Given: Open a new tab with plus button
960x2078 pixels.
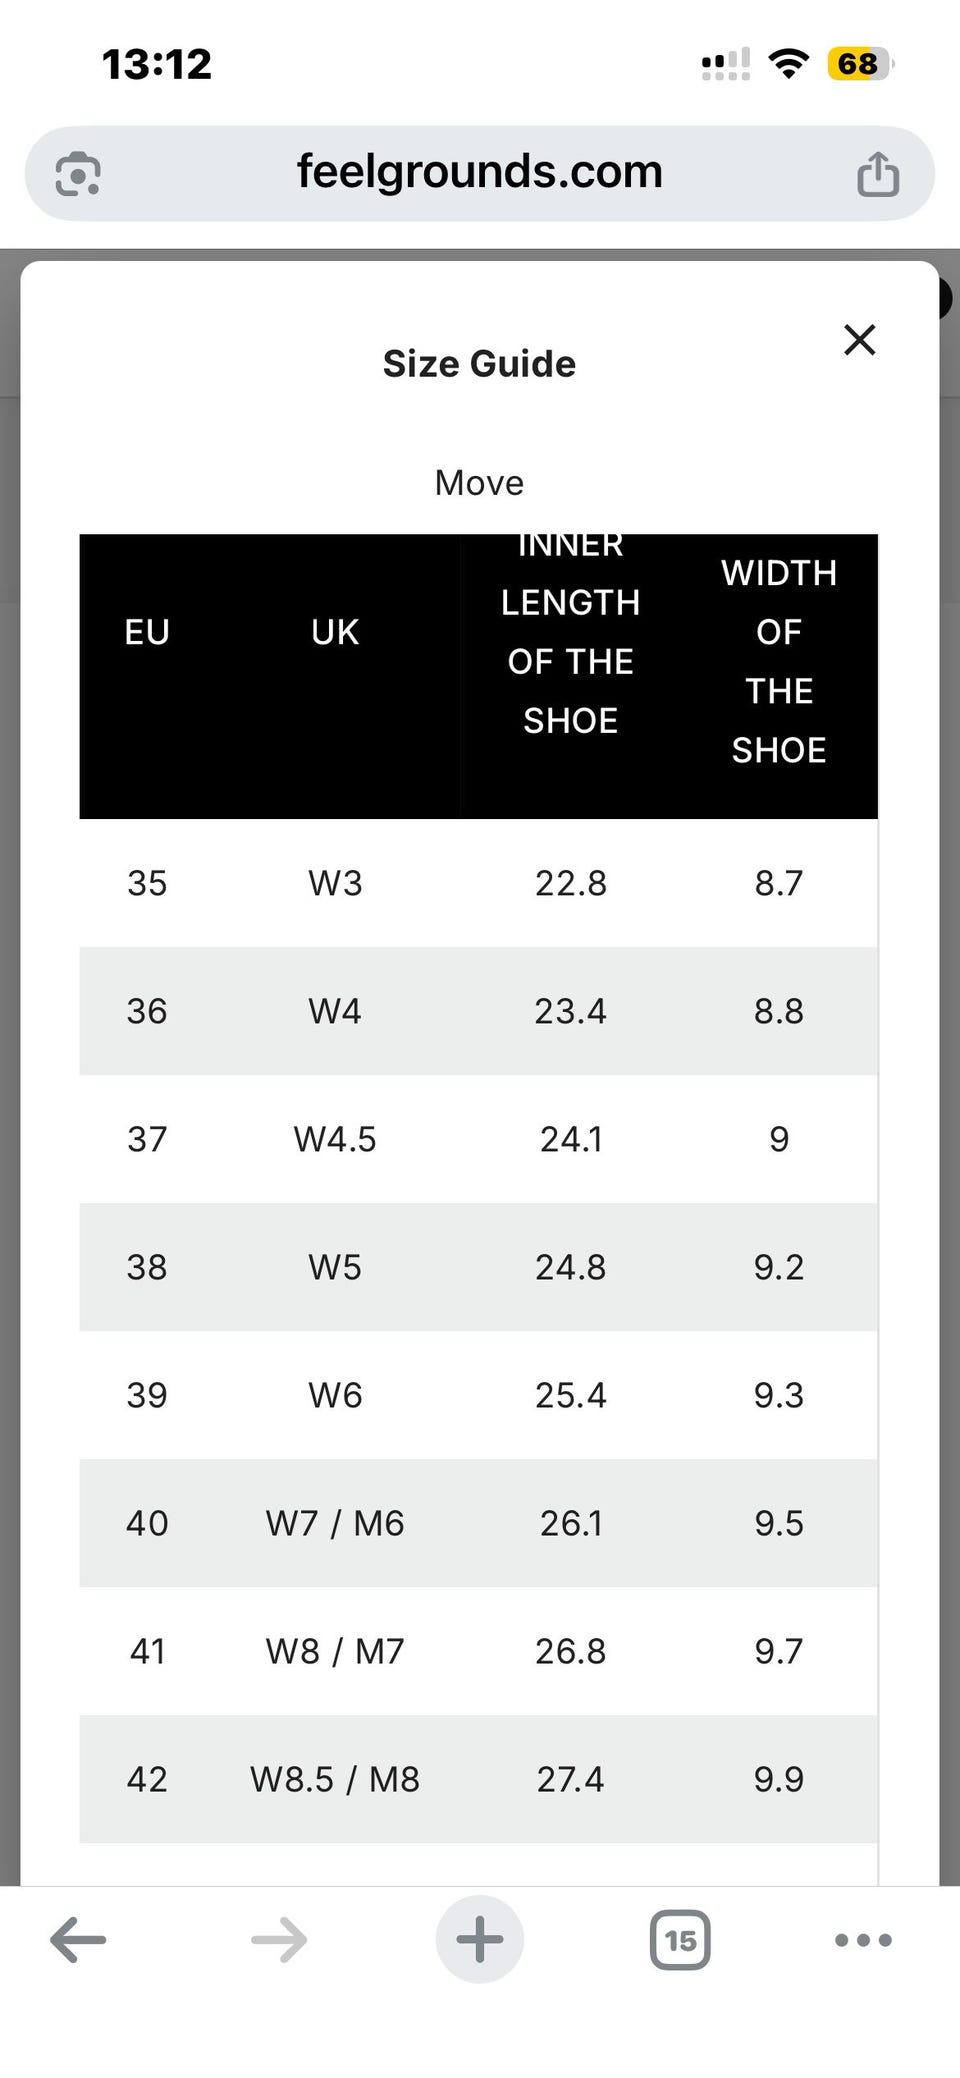Looking at the screenshot, I should [480, 1939].
